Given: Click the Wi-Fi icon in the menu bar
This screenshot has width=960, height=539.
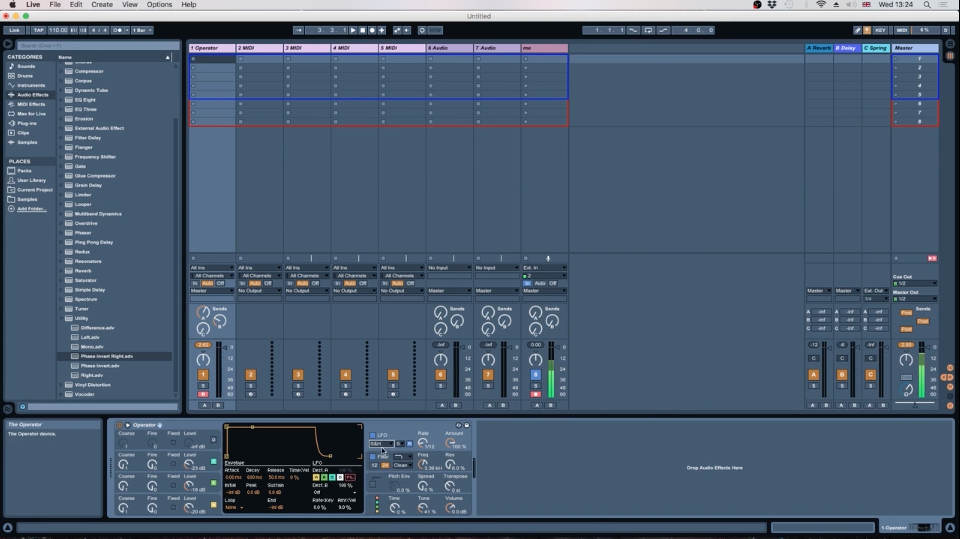Looking at the screenshot, I should [821, 4].
